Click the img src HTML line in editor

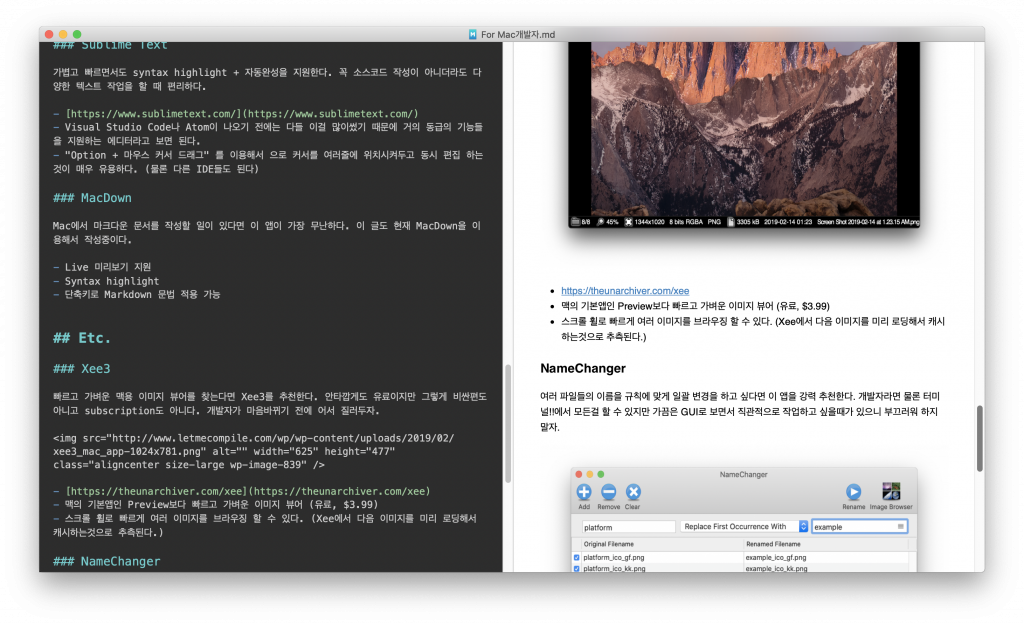(x=253, y=451)
